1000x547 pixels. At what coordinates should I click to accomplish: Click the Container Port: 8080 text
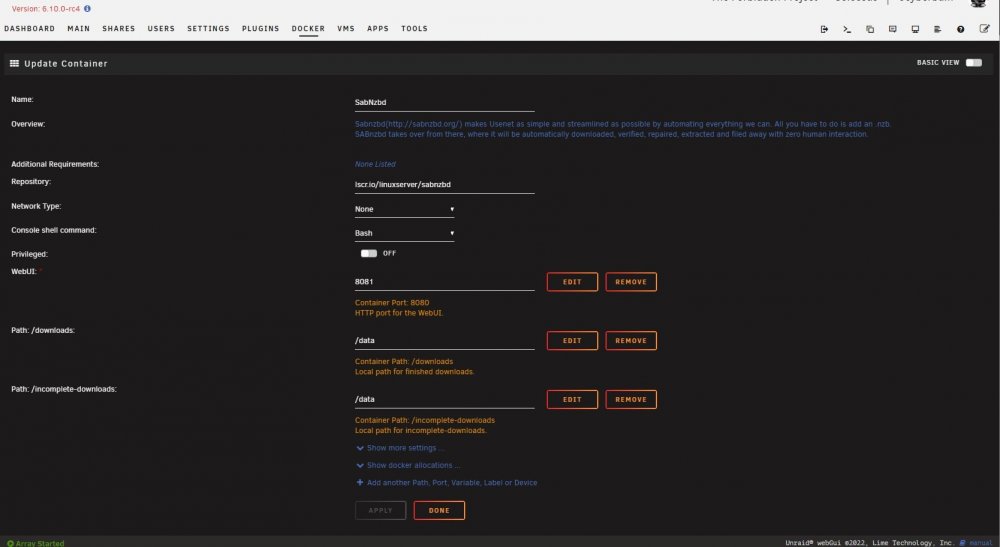pyautogui.click(x=392, y=303)
